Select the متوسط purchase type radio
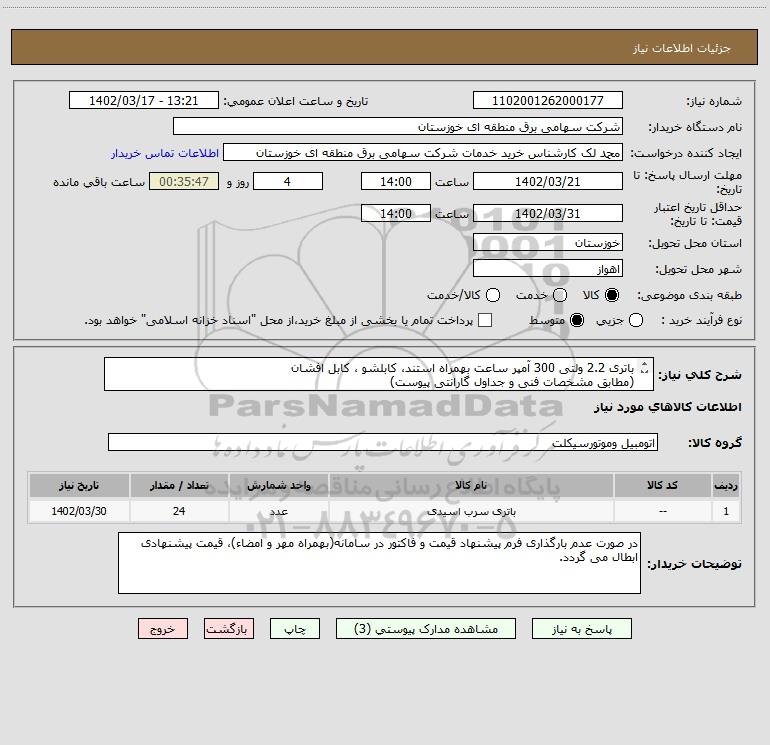Viewport: 770px width, 745px height. [577, 320]
